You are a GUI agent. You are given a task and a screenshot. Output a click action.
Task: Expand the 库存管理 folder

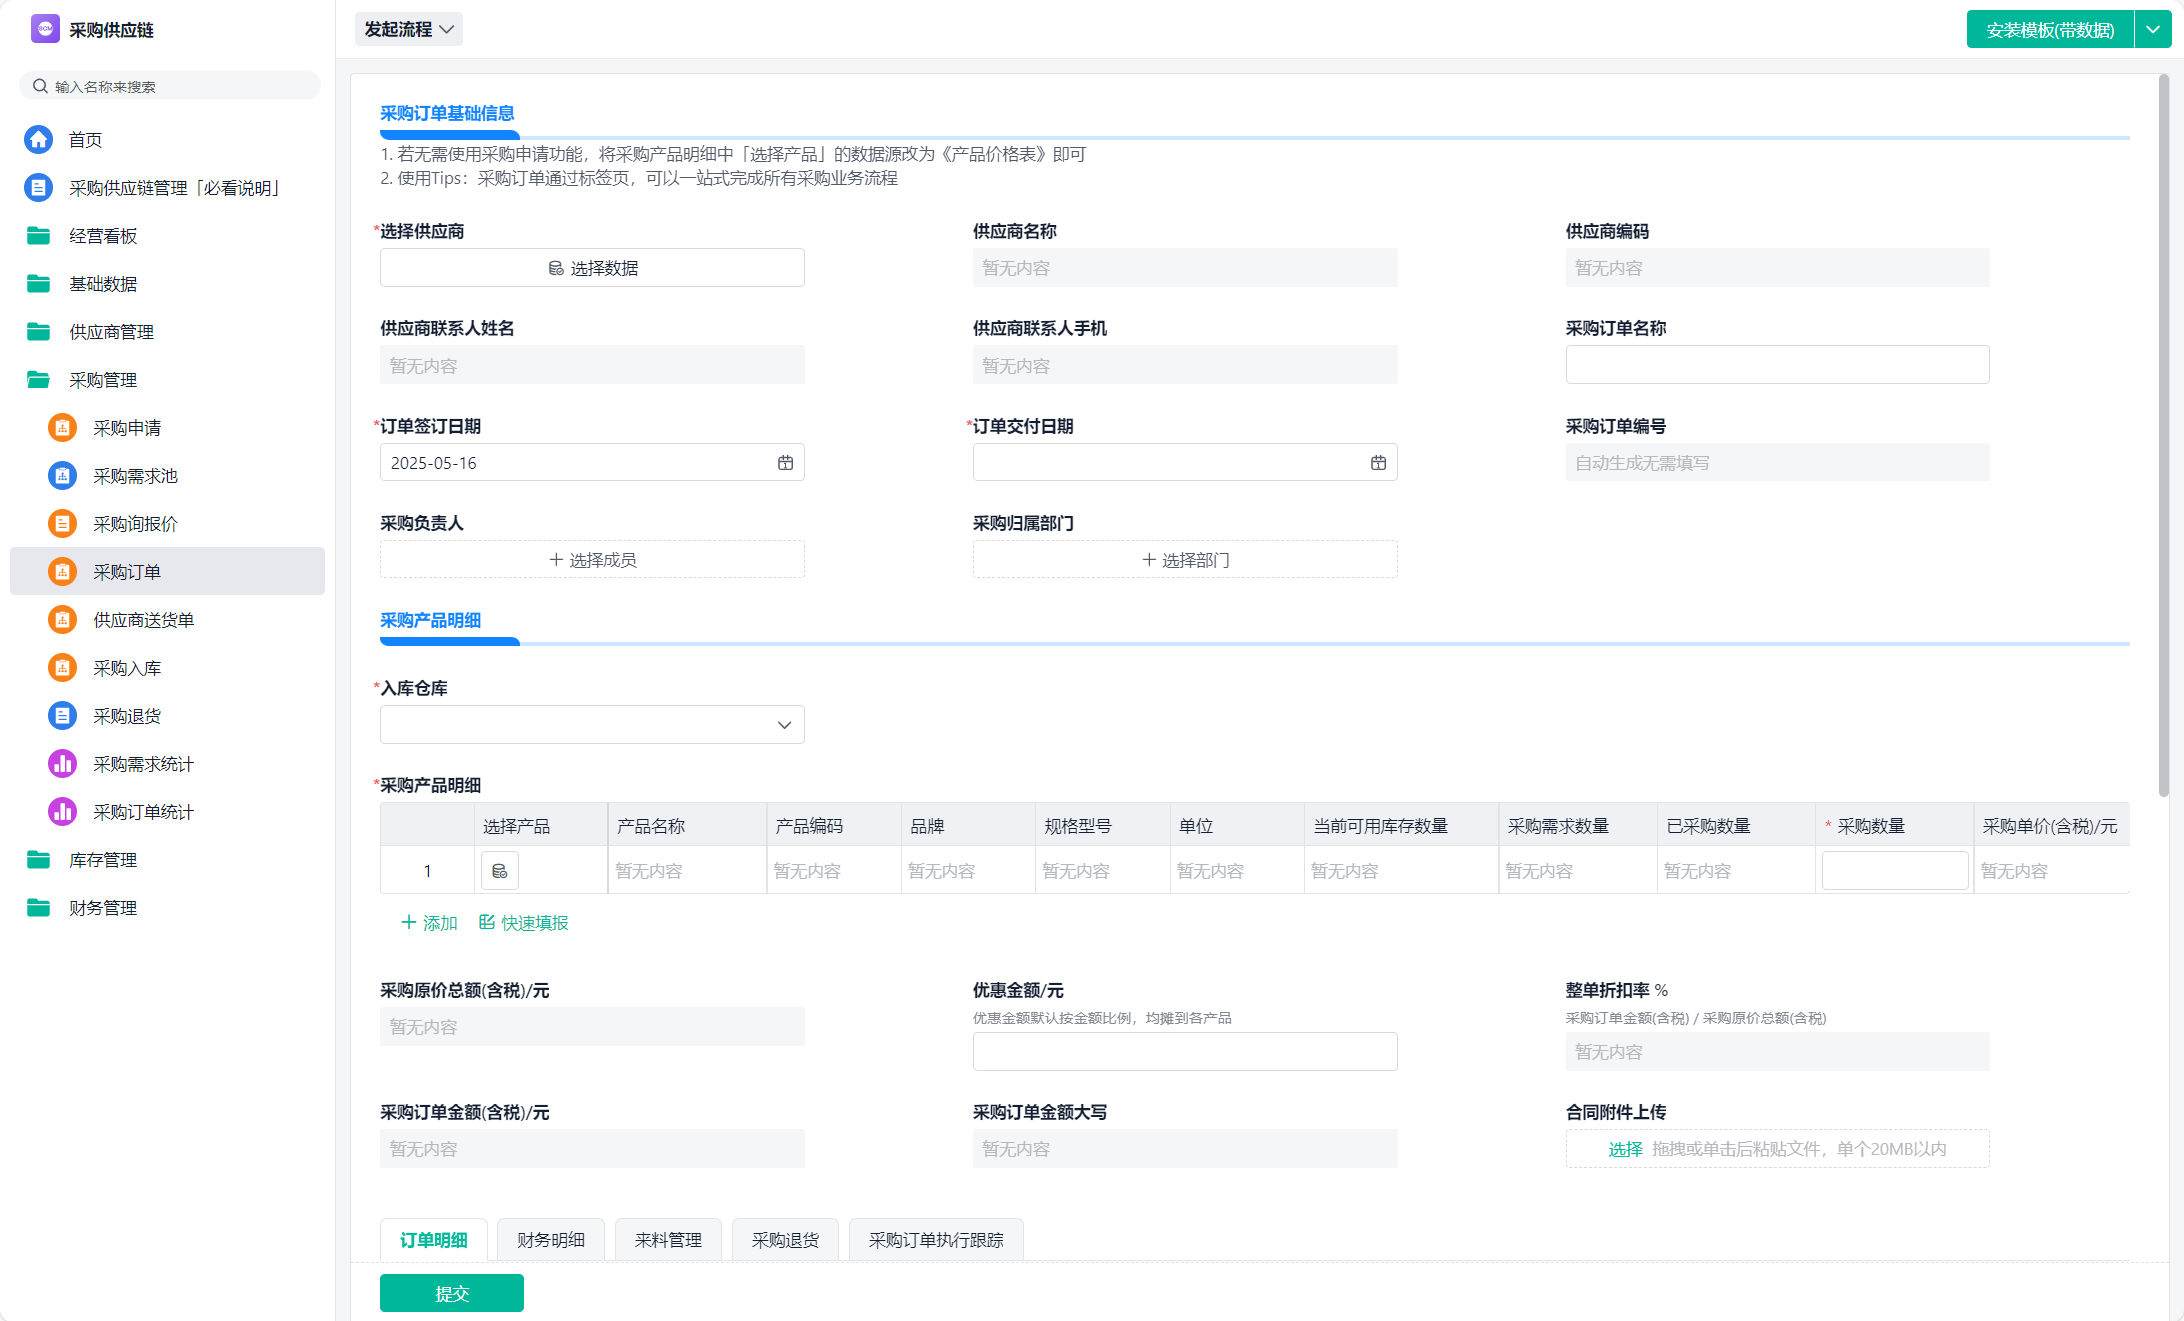(38, 860)
